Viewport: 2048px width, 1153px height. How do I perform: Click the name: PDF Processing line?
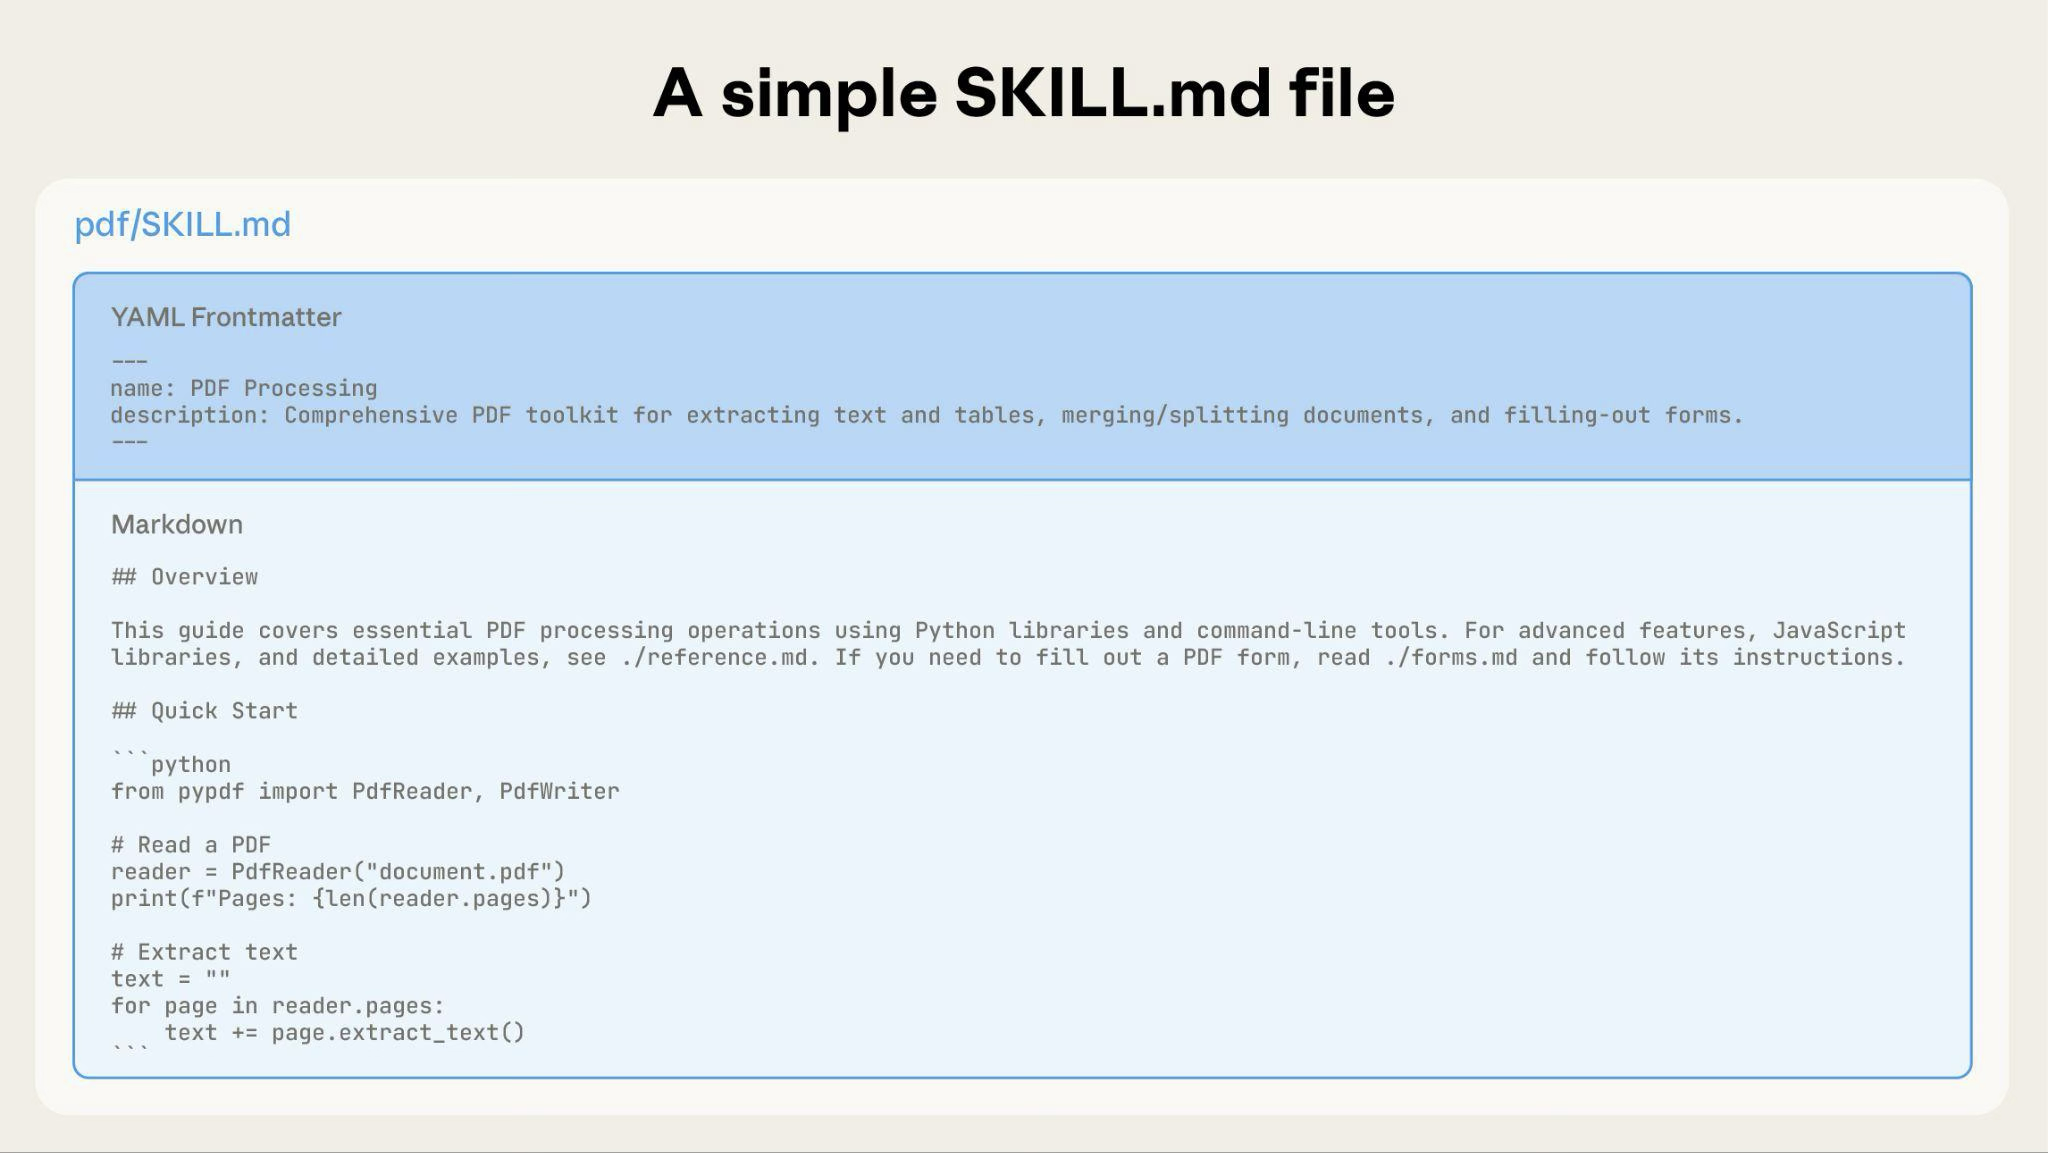243,387
